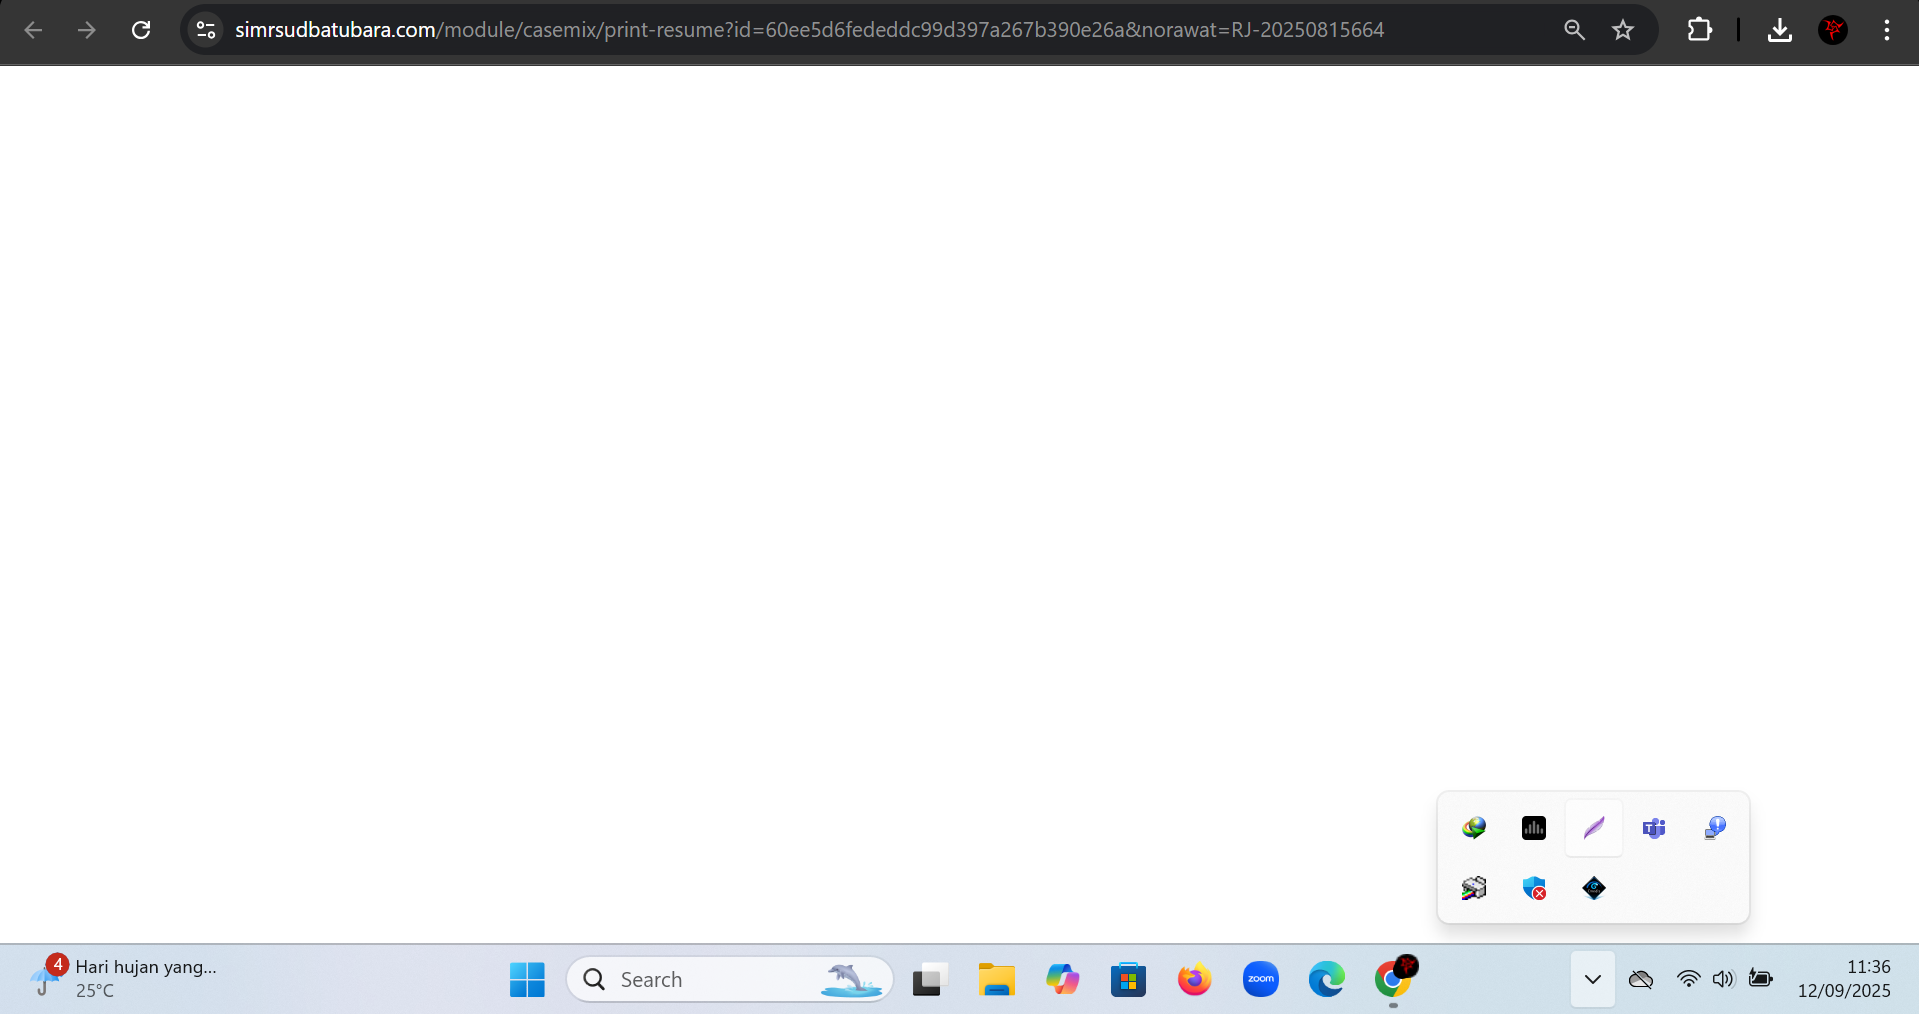1919x1014 pixels.
Task: Launch Firefox from the taskbar
Action: 1194,979
